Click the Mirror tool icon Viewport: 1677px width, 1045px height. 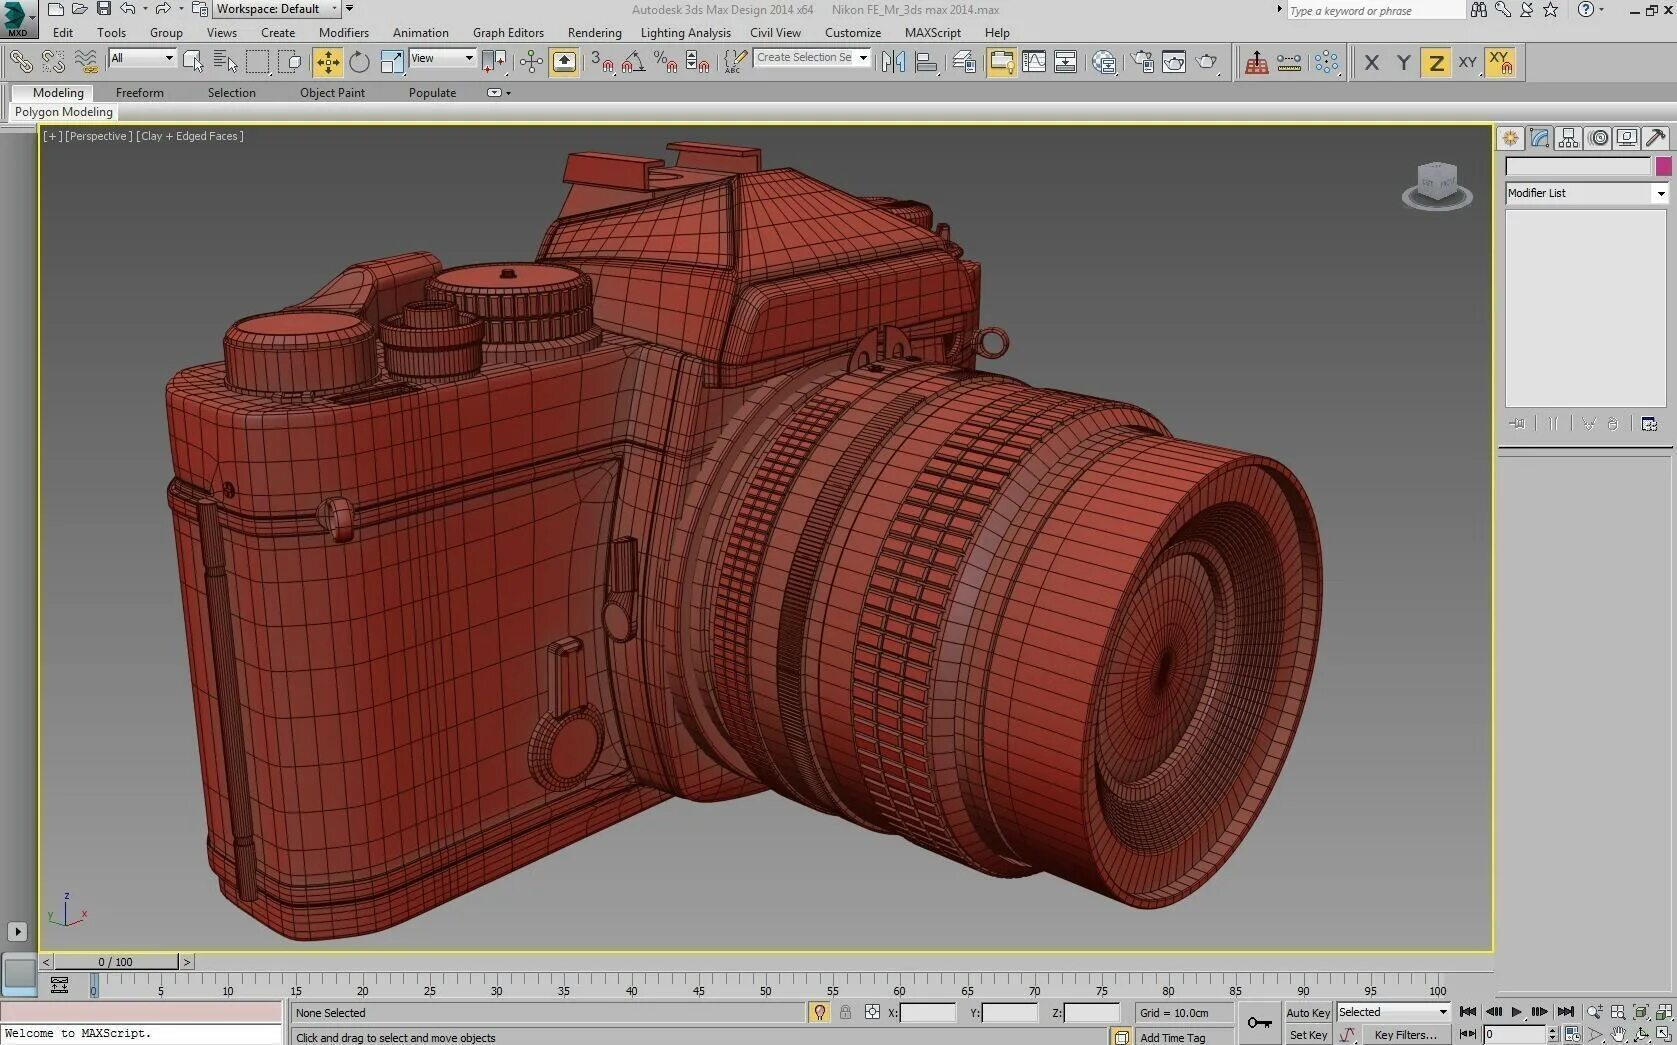coord(893,62)
